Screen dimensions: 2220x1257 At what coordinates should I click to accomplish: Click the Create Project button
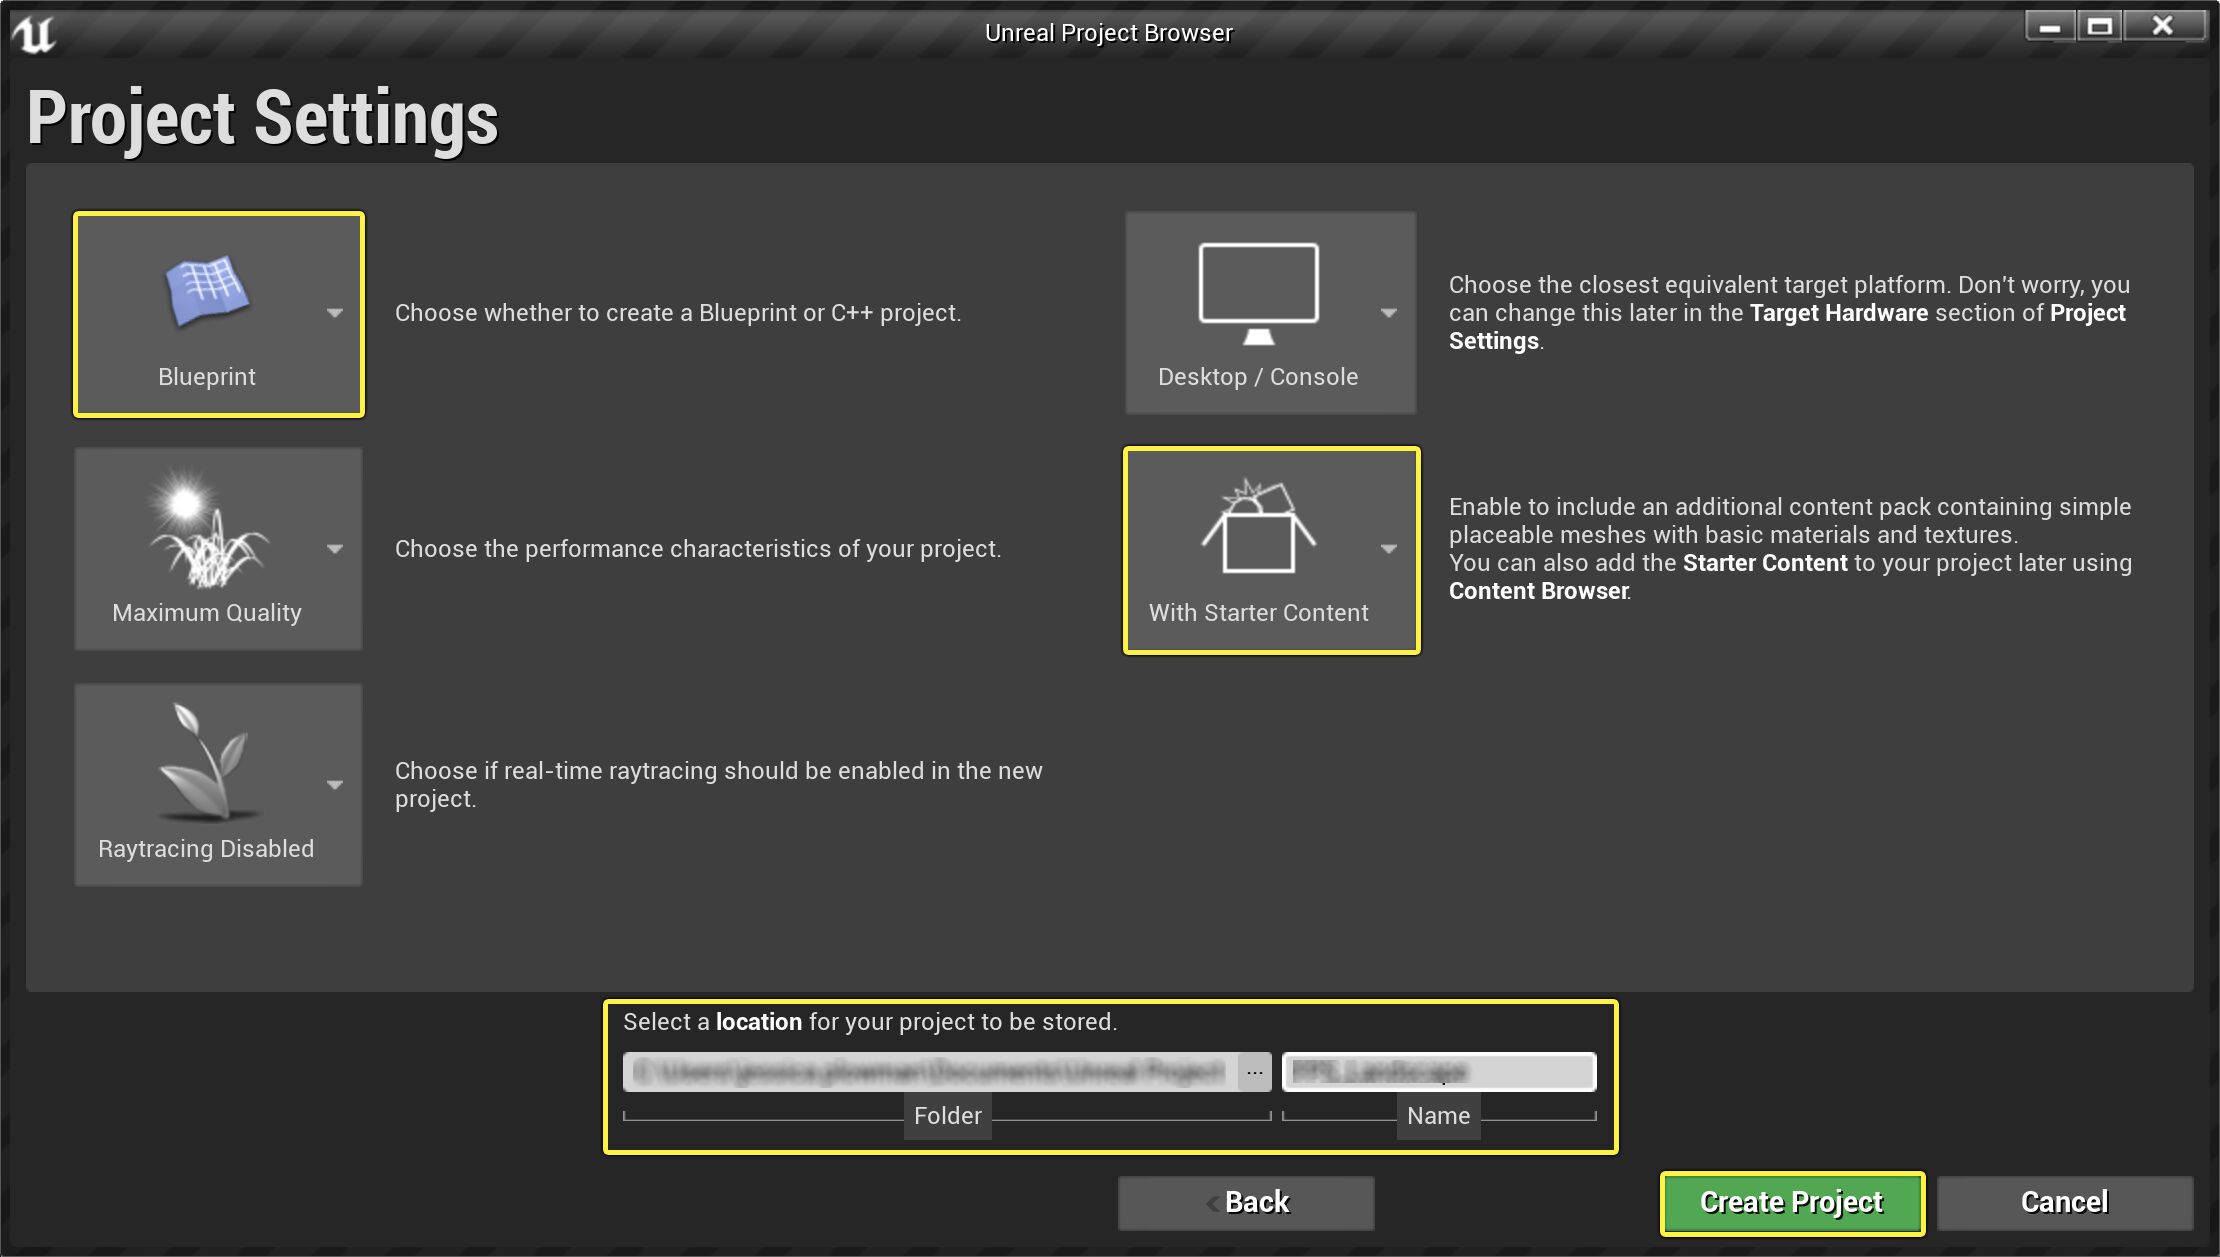1789,1202
